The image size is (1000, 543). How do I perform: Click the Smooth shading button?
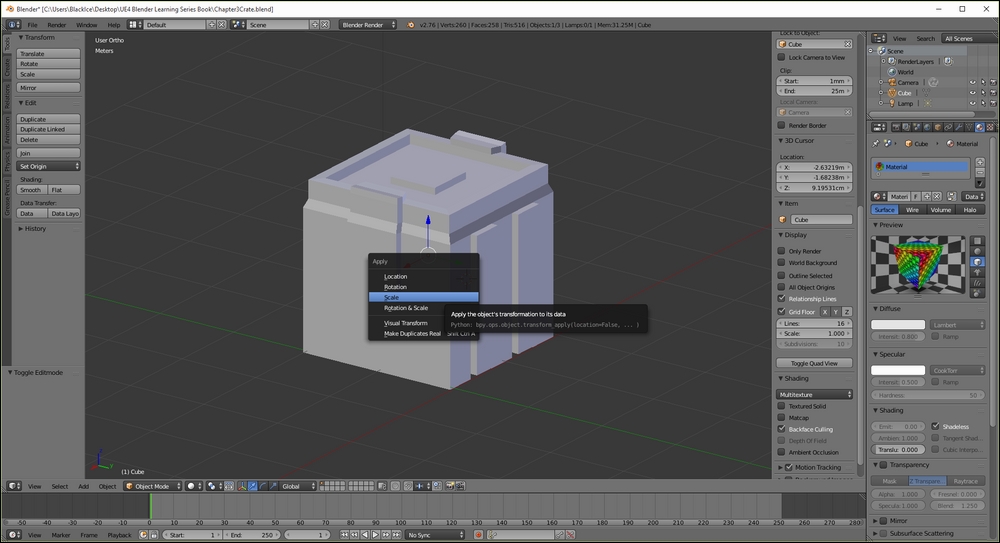tap(32, 190)
